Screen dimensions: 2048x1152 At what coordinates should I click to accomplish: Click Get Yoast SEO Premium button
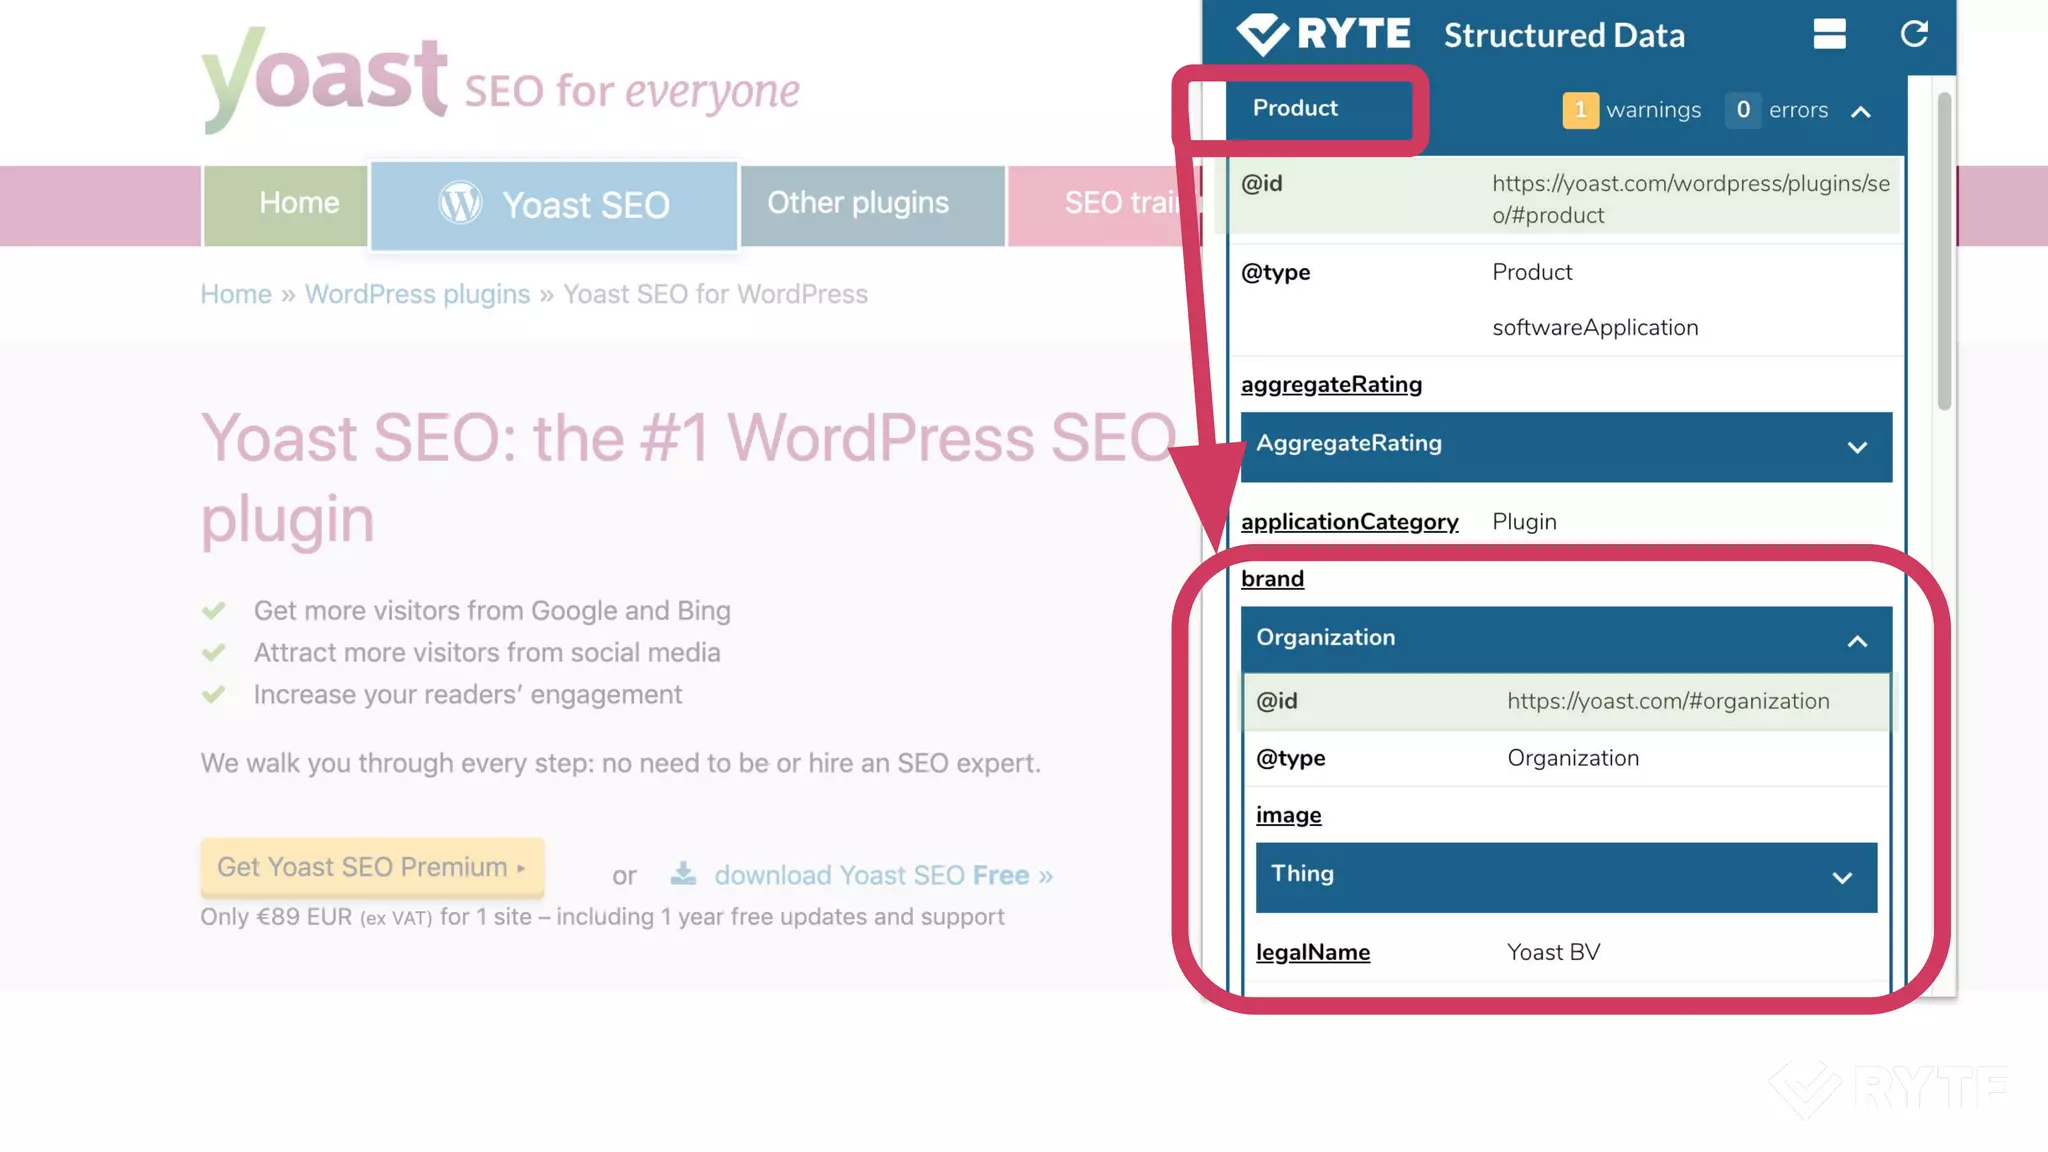tap(372, 867)
